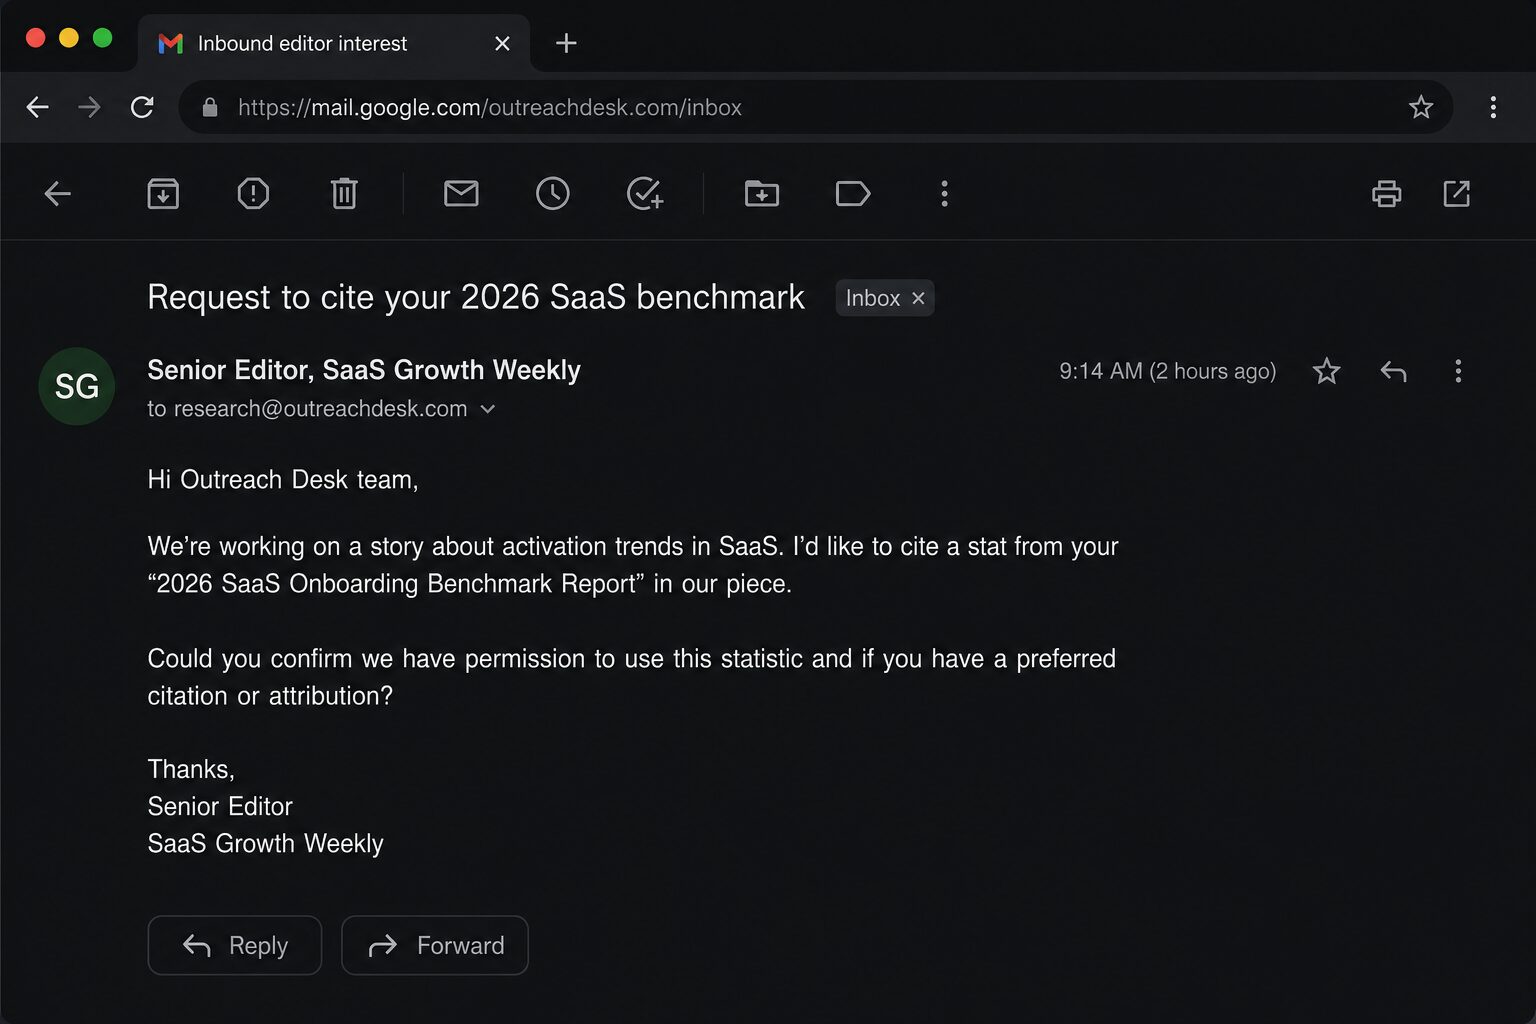
Task: Click the subject Request to cite your 2026 SaaS benchmark
Action: [476, 297]
